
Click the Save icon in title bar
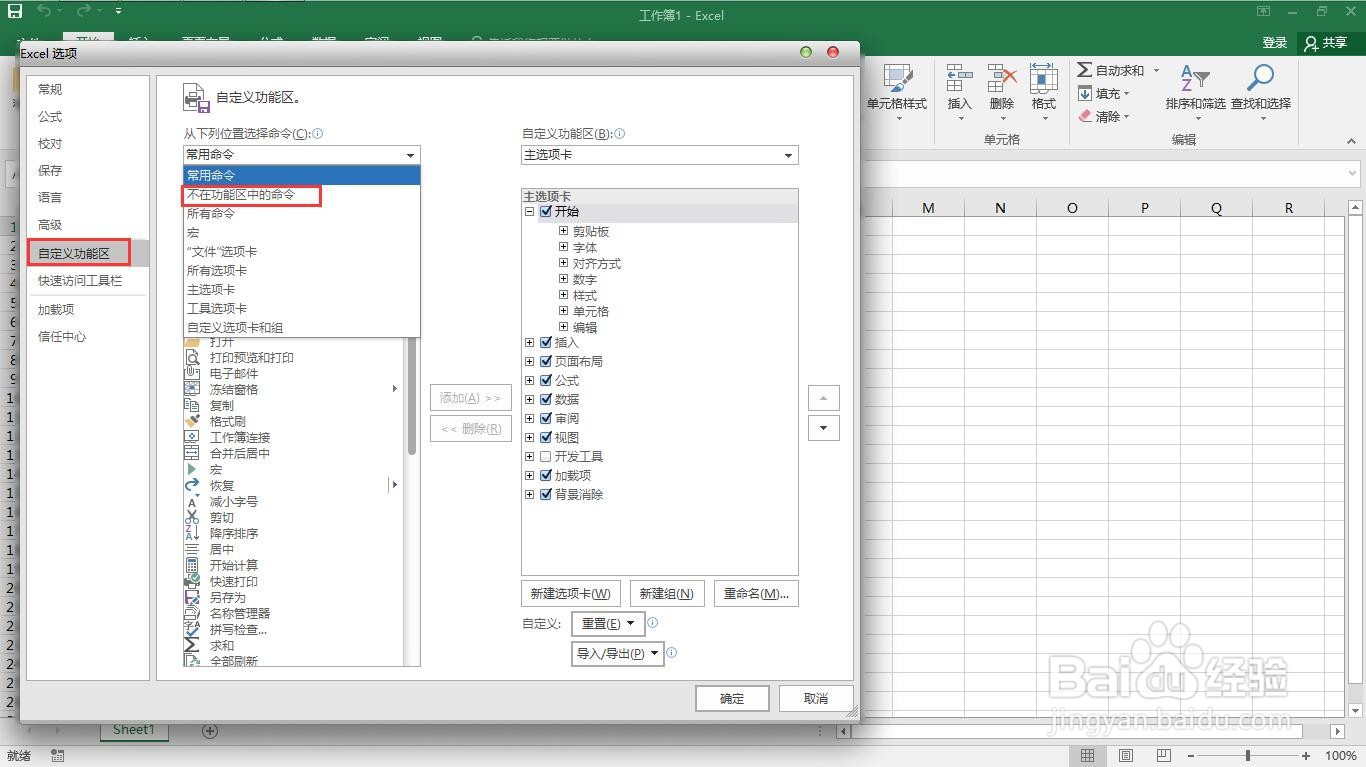coord(15,11)
